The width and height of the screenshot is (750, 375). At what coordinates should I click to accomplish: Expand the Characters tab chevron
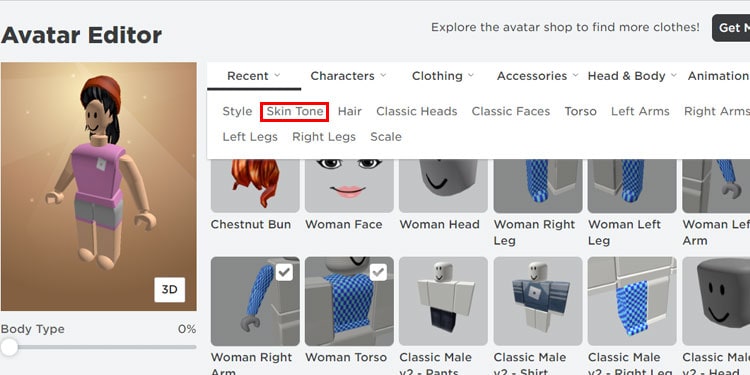click(x=383, y=76)
